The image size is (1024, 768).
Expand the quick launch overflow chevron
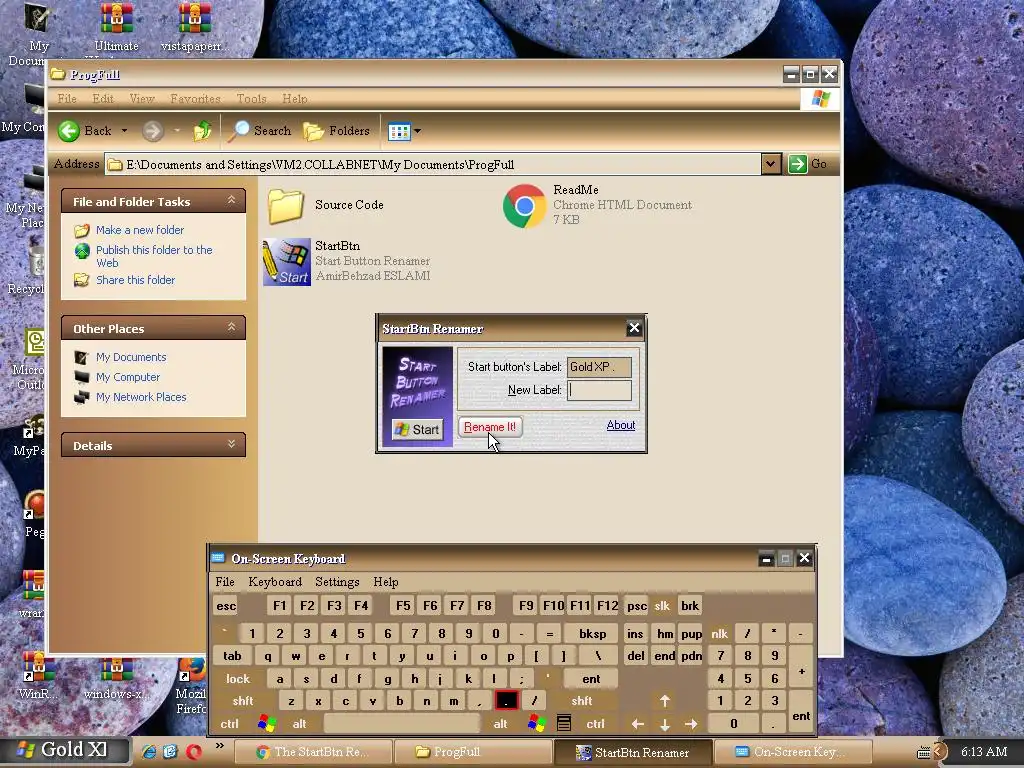pos(219,745)
